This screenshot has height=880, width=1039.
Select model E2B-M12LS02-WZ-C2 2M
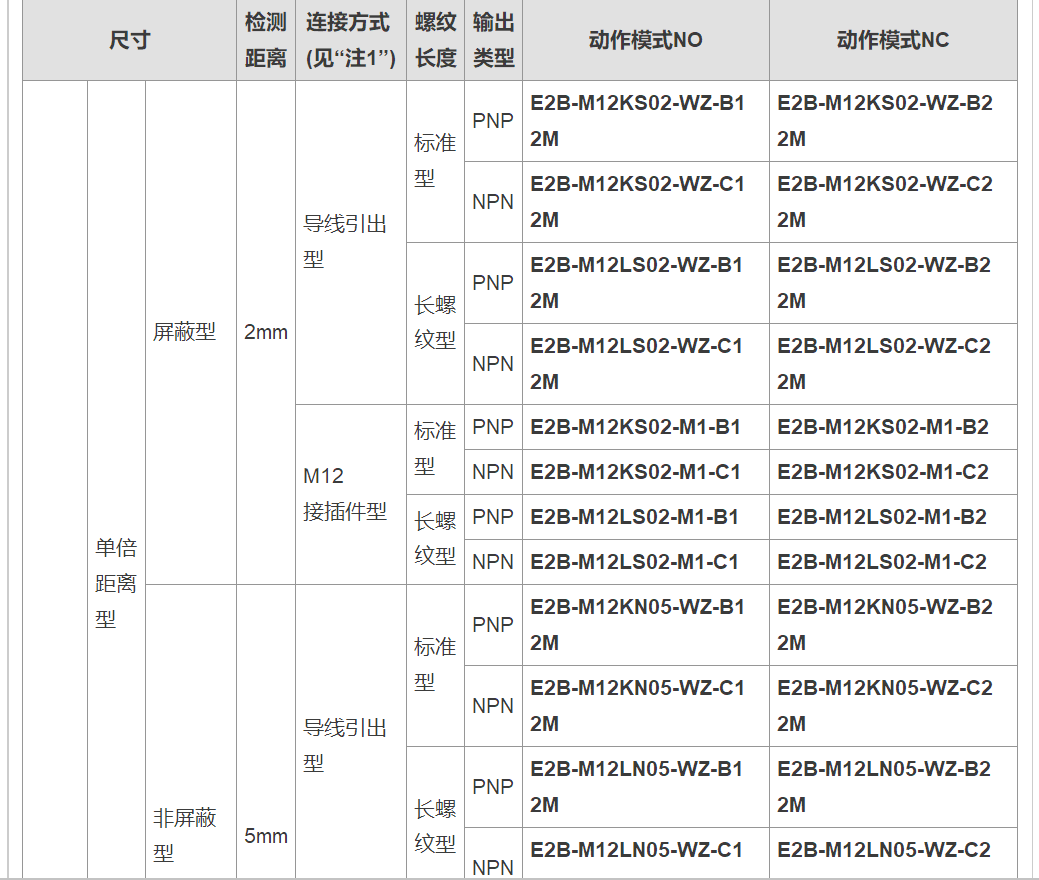[893, 364]
